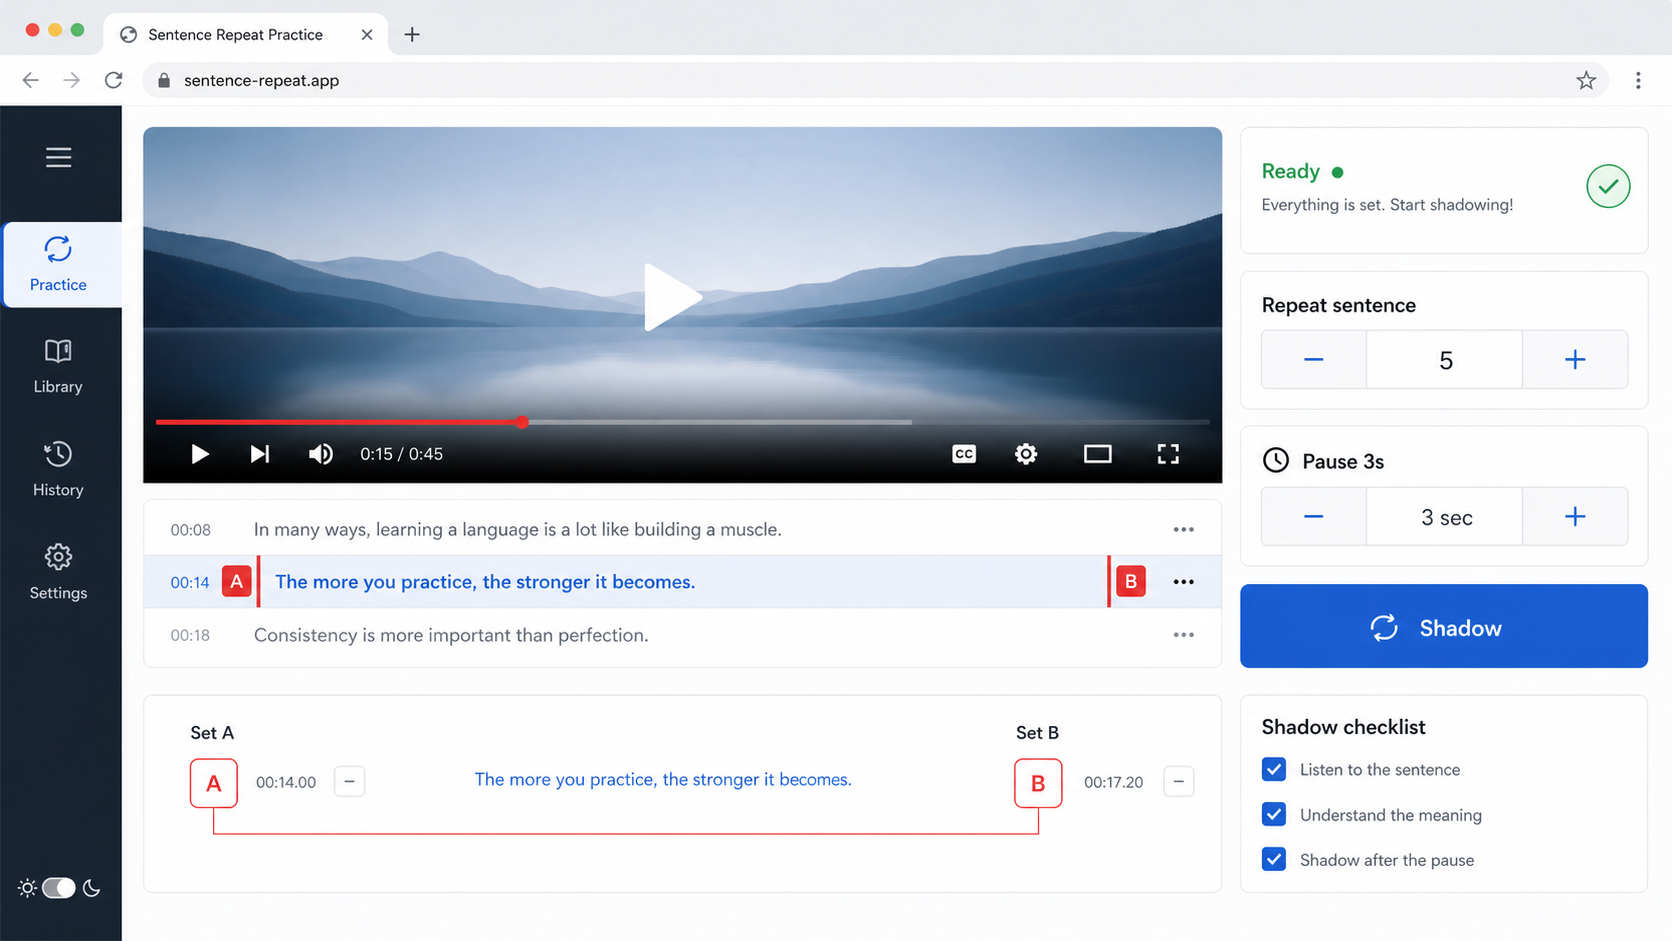The width and height of the screenshot is (1672, 941).
Task: Click the 00:14 timestamp
Action: (x=190, y=582)
